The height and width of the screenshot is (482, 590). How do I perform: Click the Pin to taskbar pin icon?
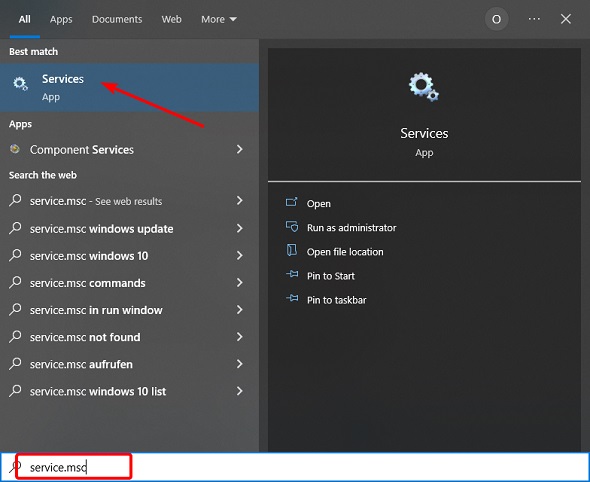[292, 299]
